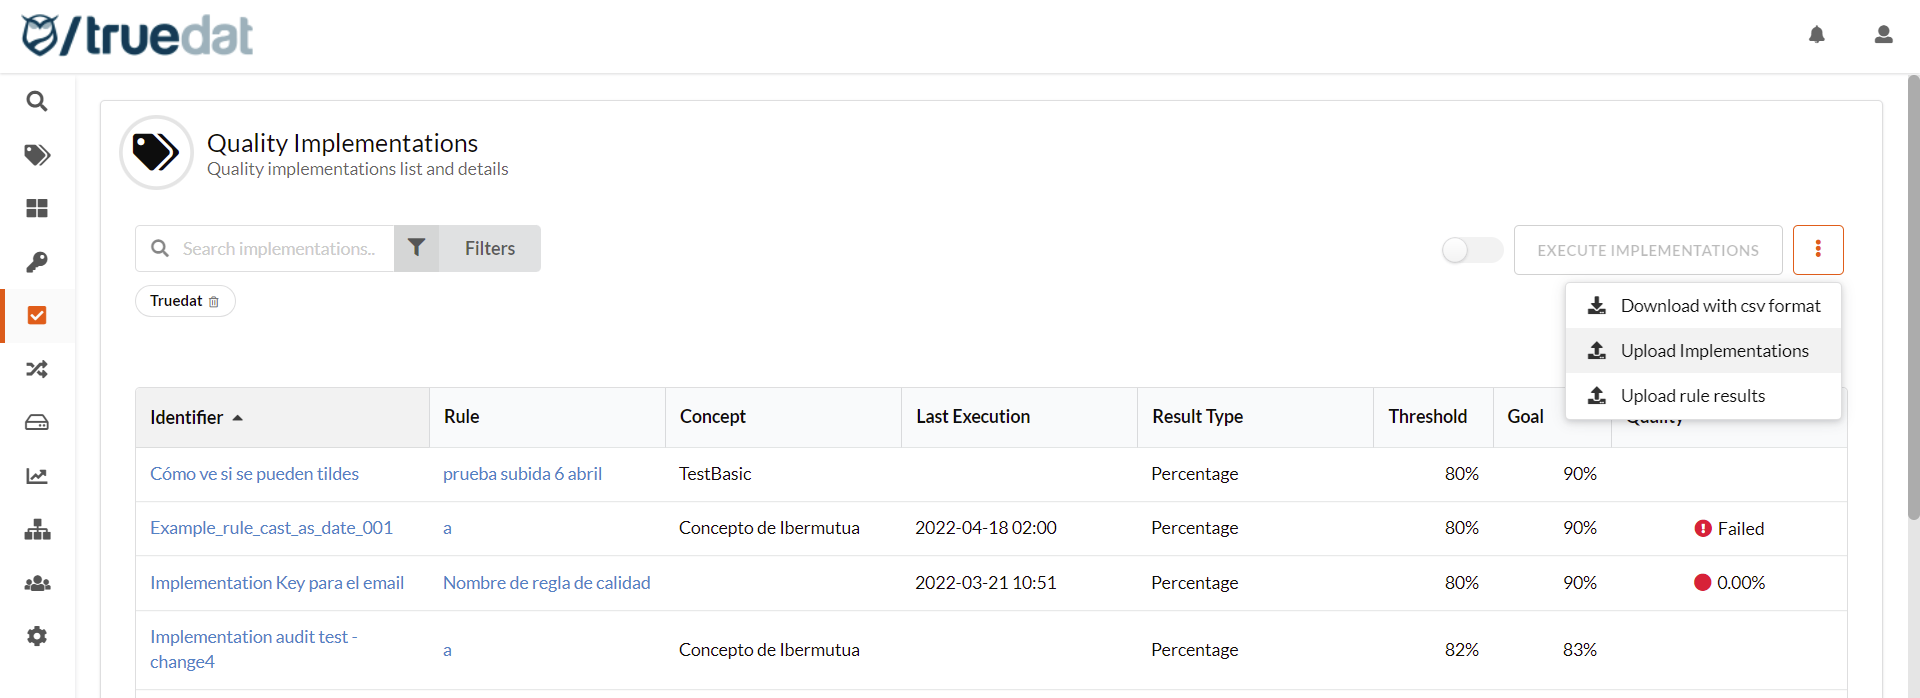Click the Execute Implementations button
The image size is (1920, 698).
1647,250
